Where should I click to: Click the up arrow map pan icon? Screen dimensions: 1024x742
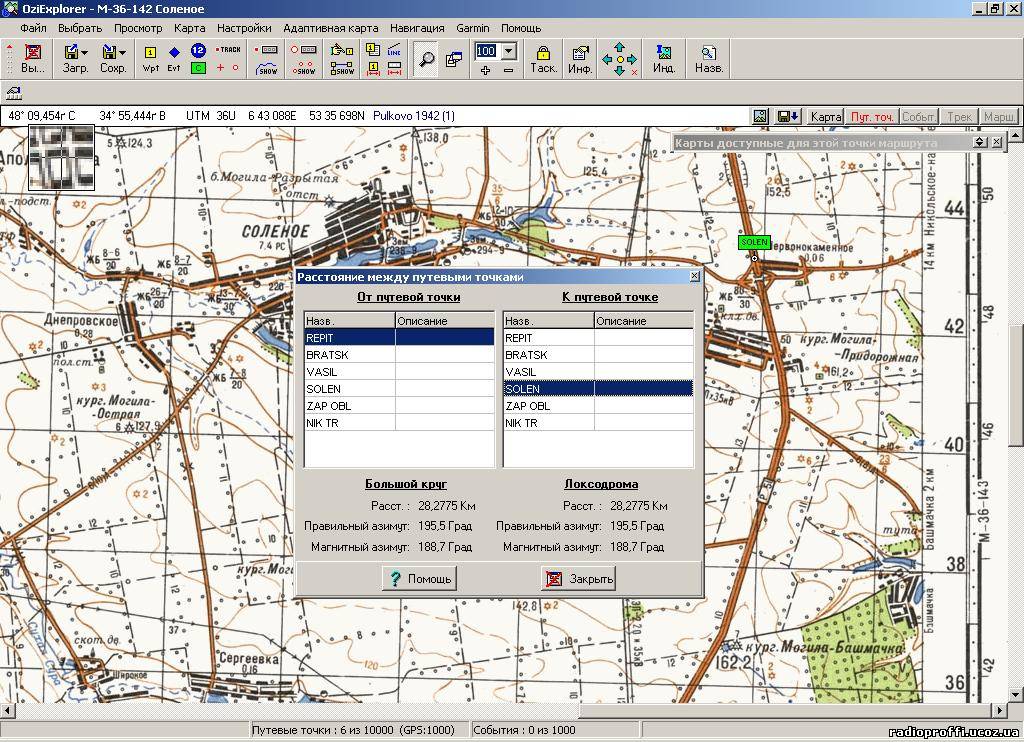pyautogui.click(x=619, y=46)
